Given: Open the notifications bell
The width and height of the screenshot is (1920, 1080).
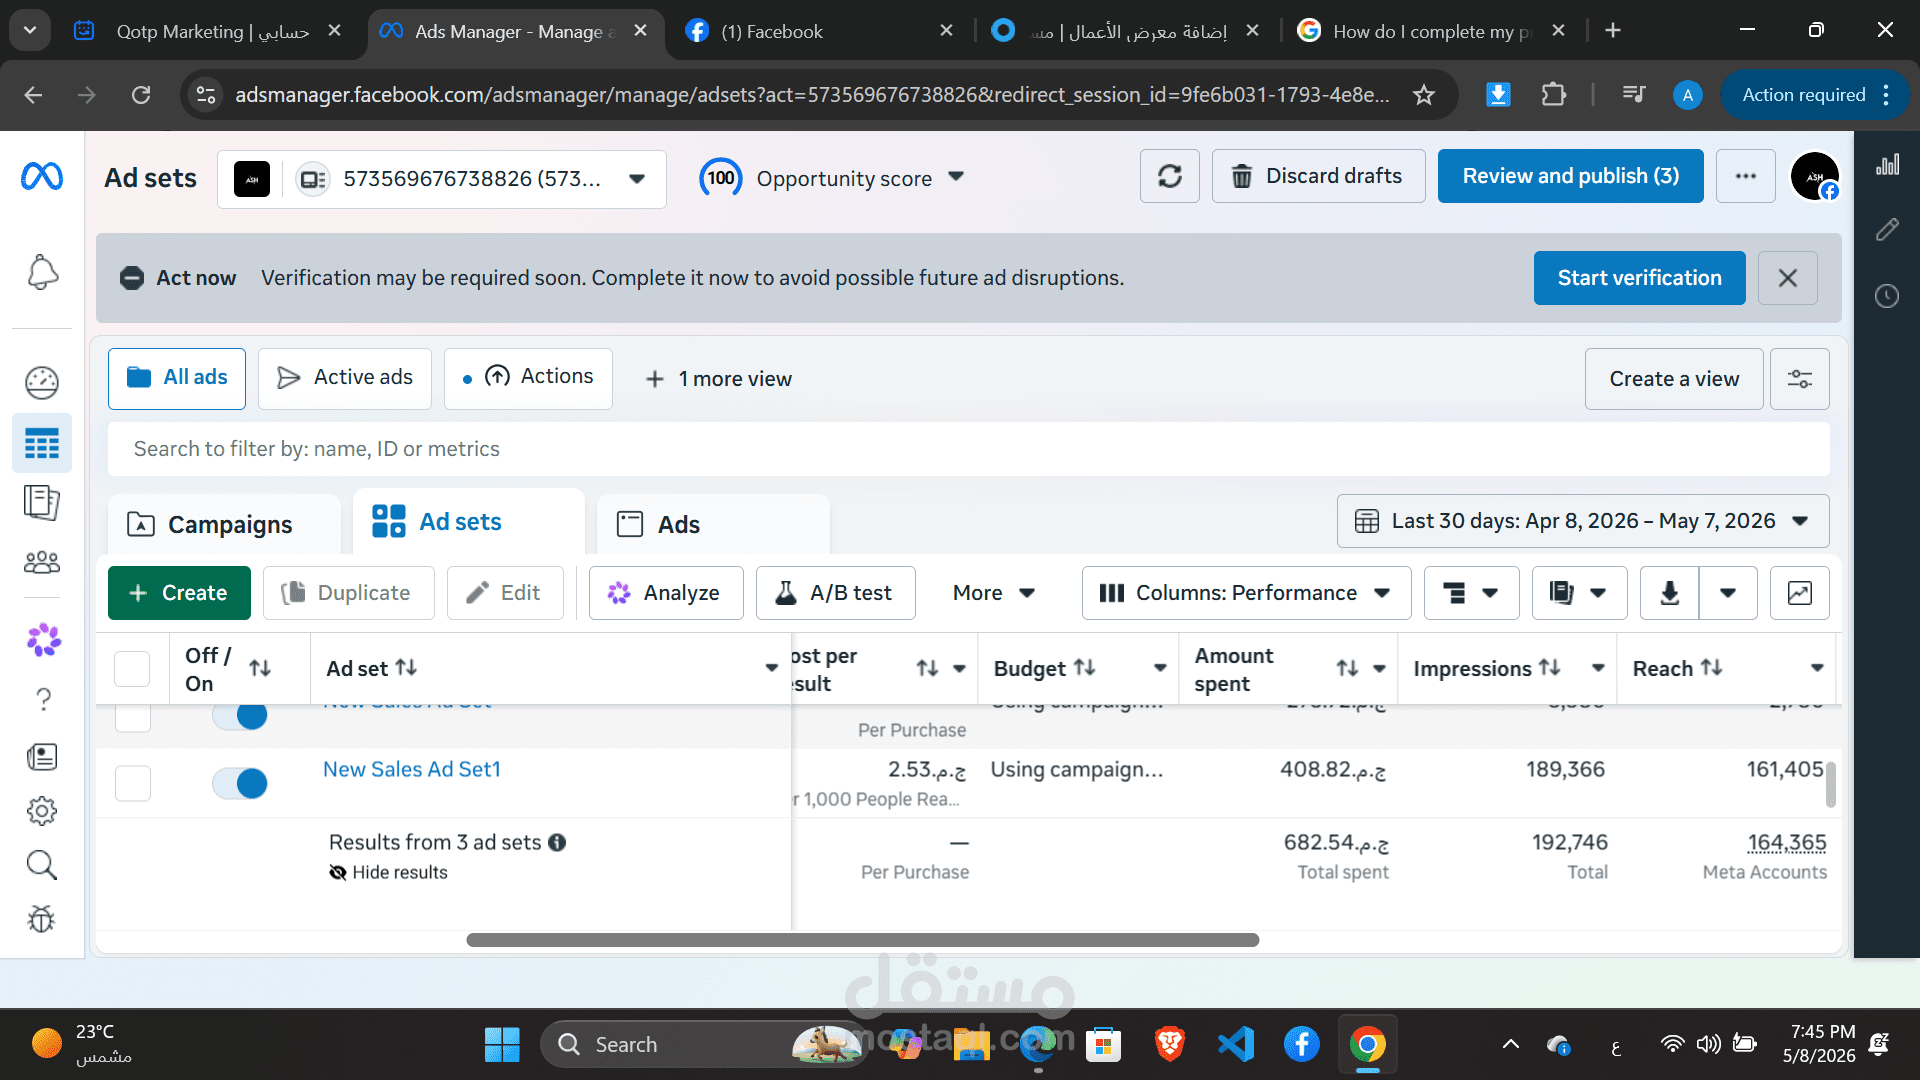Looking at the screenshot, I should click(x=42, y=272).
